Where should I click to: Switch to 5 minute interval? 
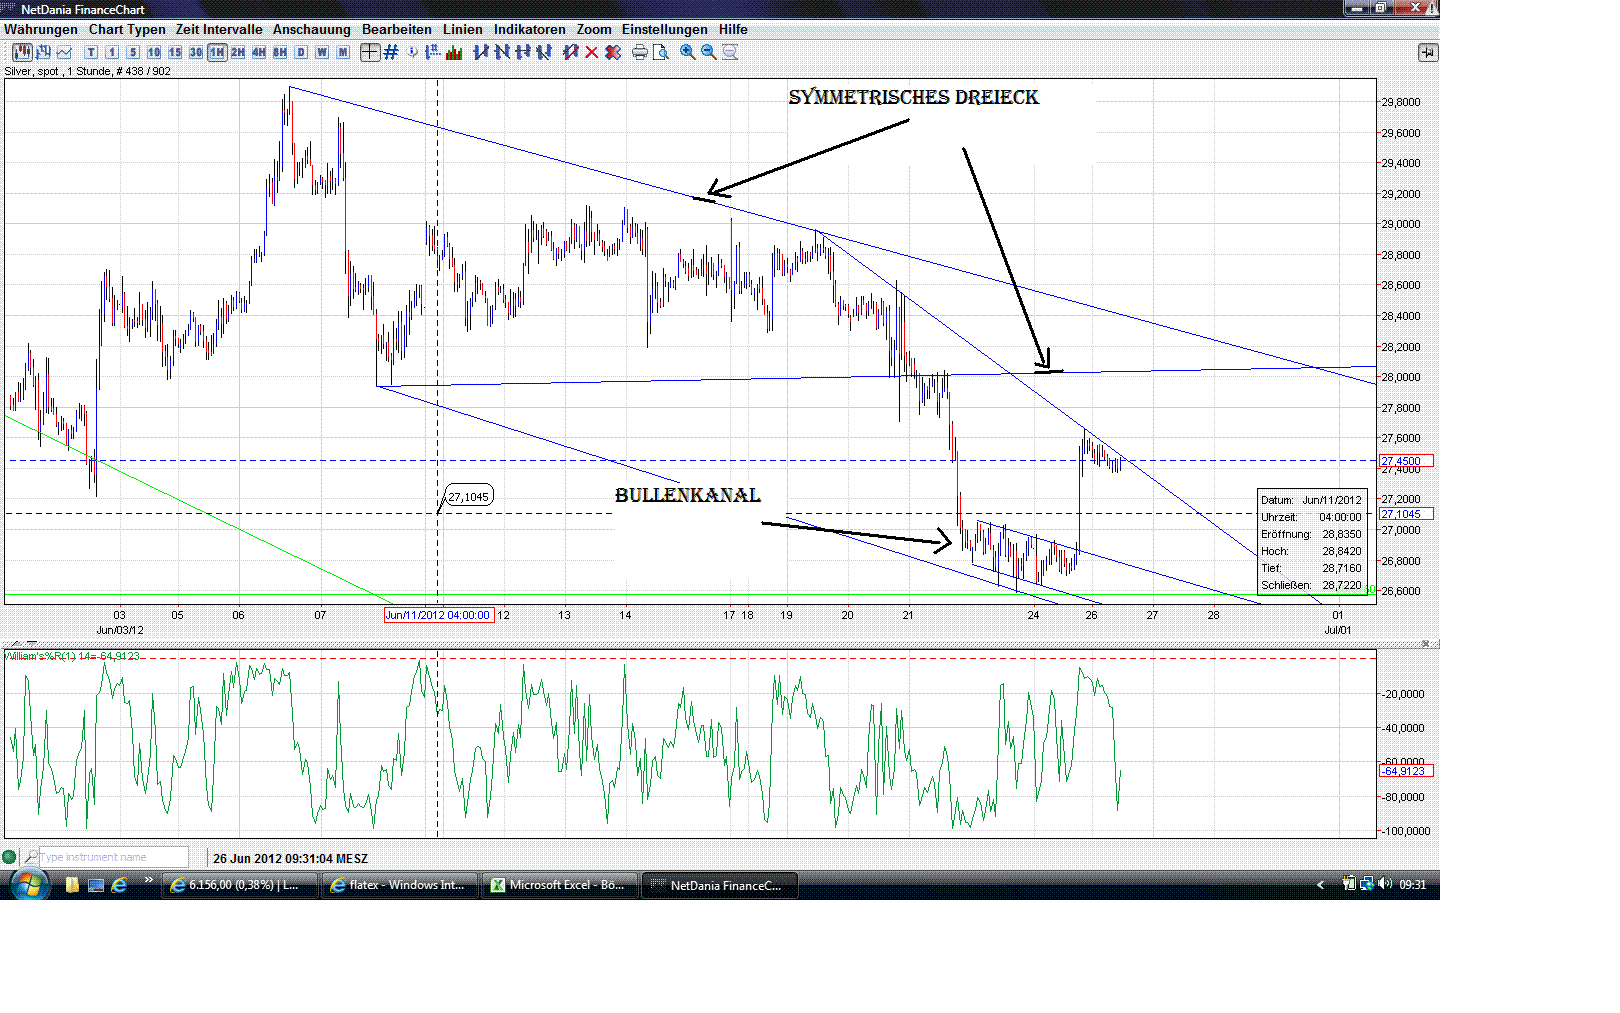[133, 52]
